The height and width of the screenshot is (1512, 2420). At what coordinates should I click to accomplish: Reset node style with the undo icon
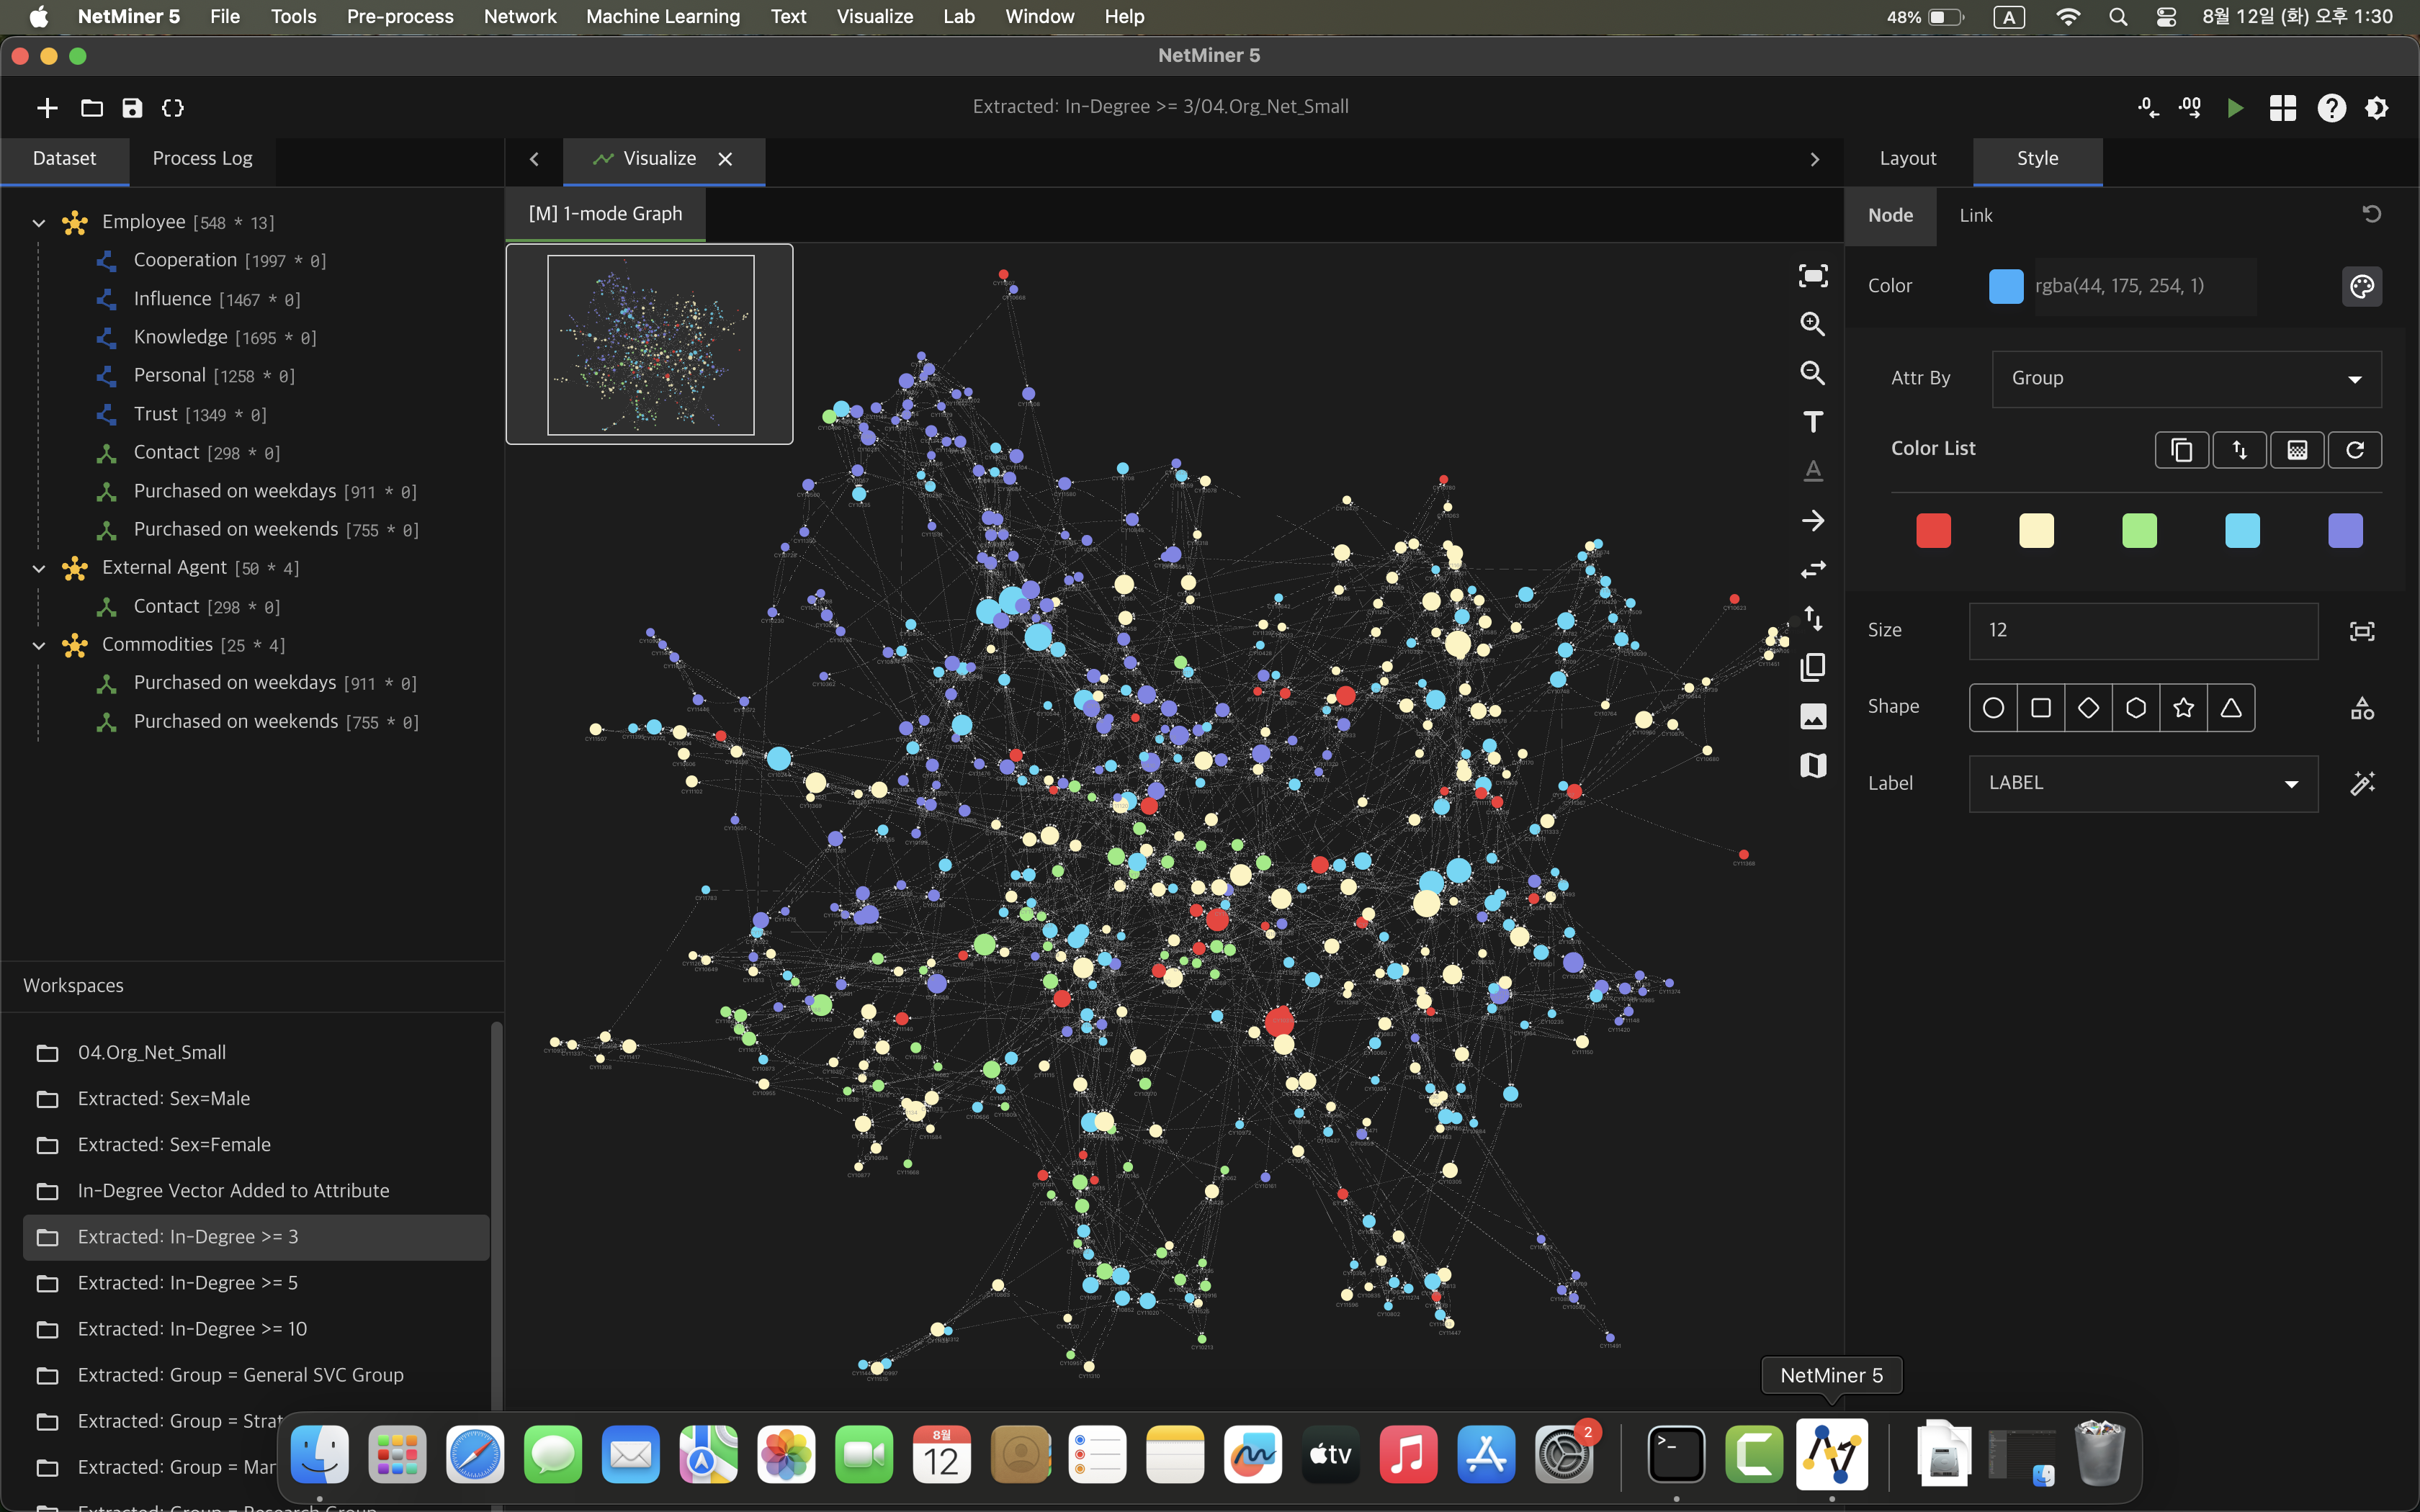pyautogui.click(x=2371, y=214)
